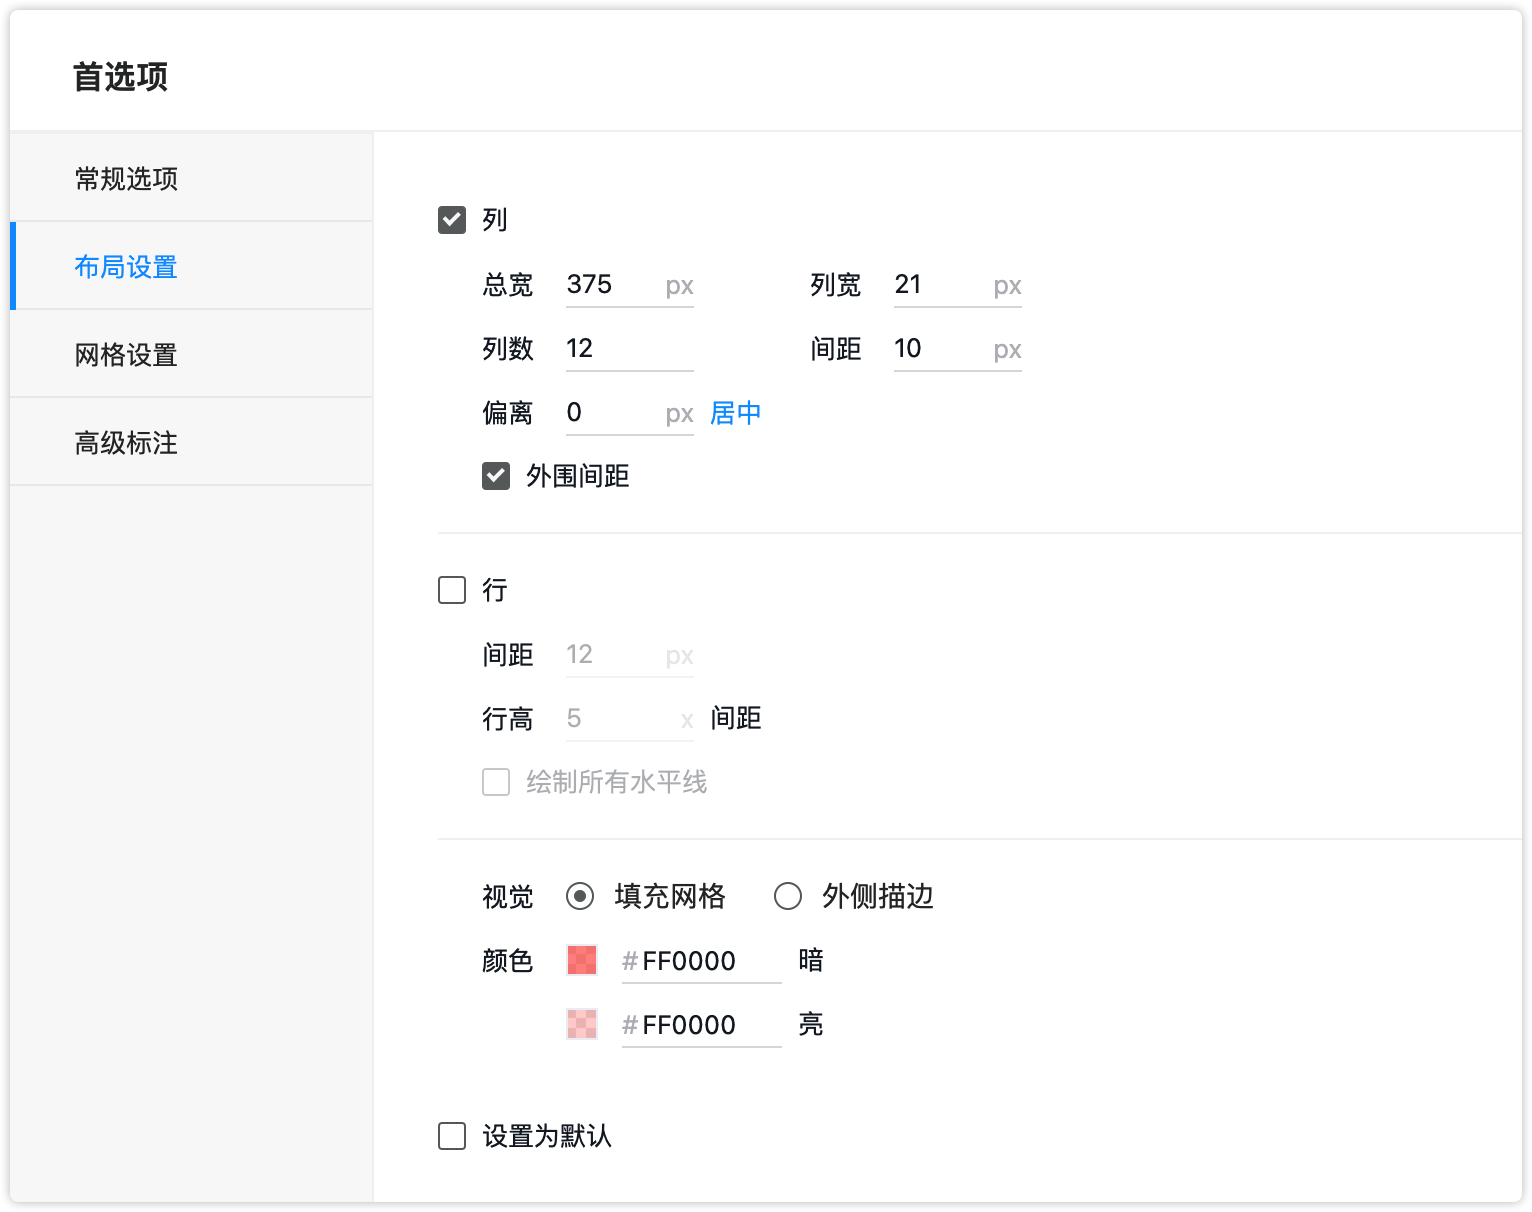The height and width of the screenshot is (1212, 1532).
Task: Choose the 外侧描边 radio option
Action: tap(788, 896)
